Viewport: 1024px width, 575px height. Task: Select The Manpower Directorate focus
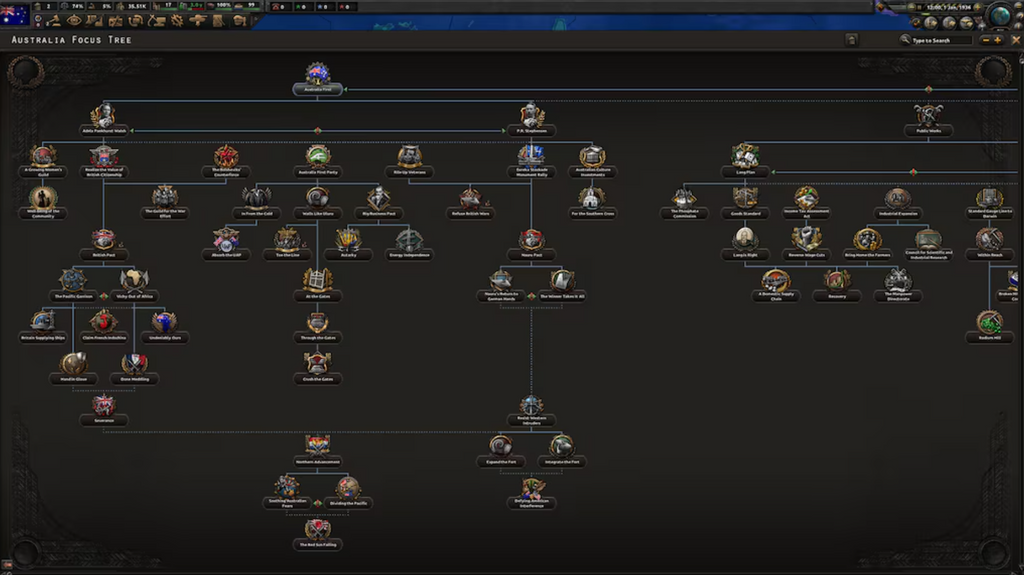click(898, 286)
